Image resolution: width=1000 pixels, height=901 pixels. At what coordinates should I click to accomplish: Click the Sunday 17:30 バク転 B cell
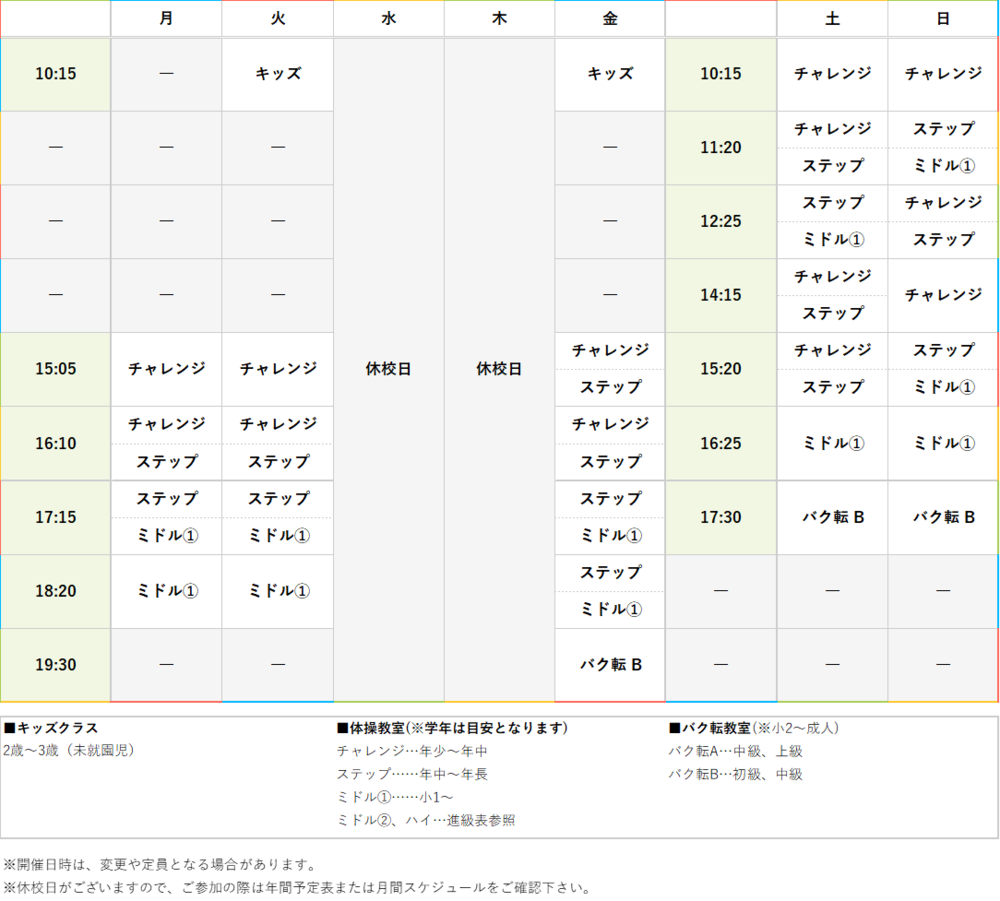(x=943, y=517)
